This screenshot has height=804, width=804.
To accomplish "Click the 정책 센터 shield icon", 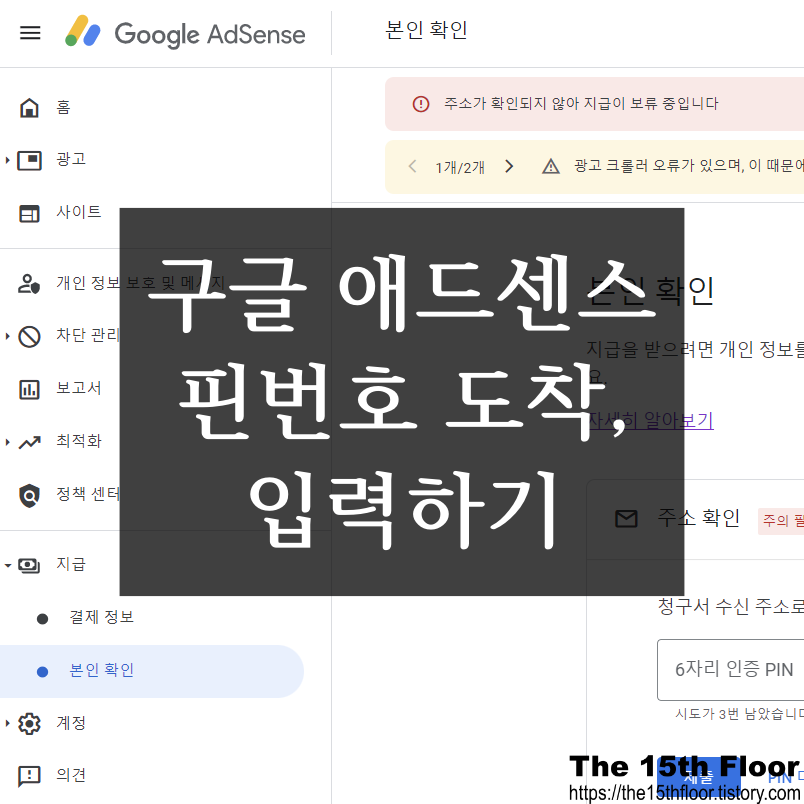I will click(x=29, y=495).
